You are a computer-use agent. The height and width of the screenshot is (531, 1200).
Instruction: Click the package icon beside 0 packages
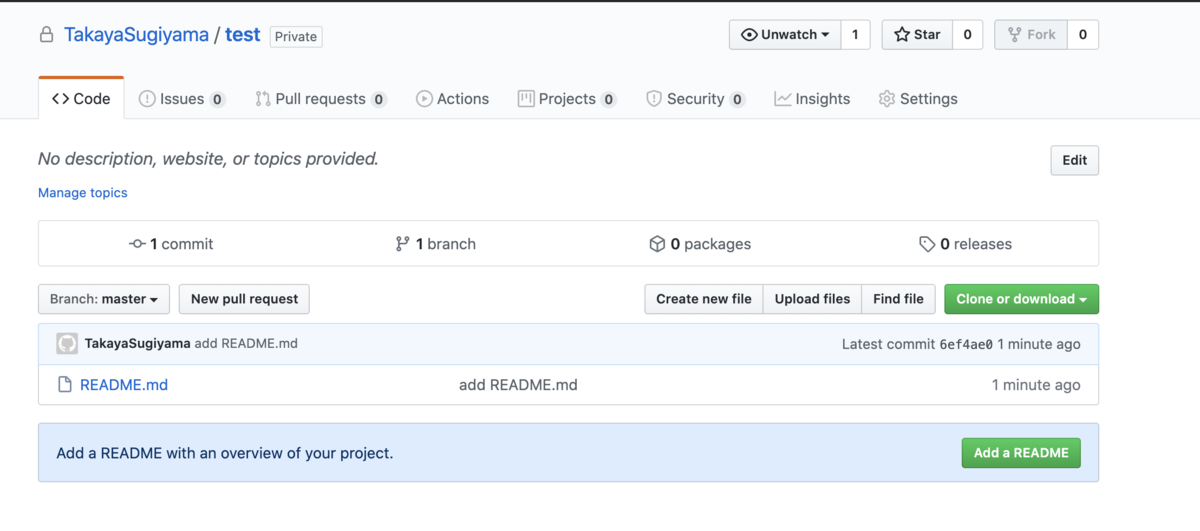pyautogui.click(x=657, y=244)
